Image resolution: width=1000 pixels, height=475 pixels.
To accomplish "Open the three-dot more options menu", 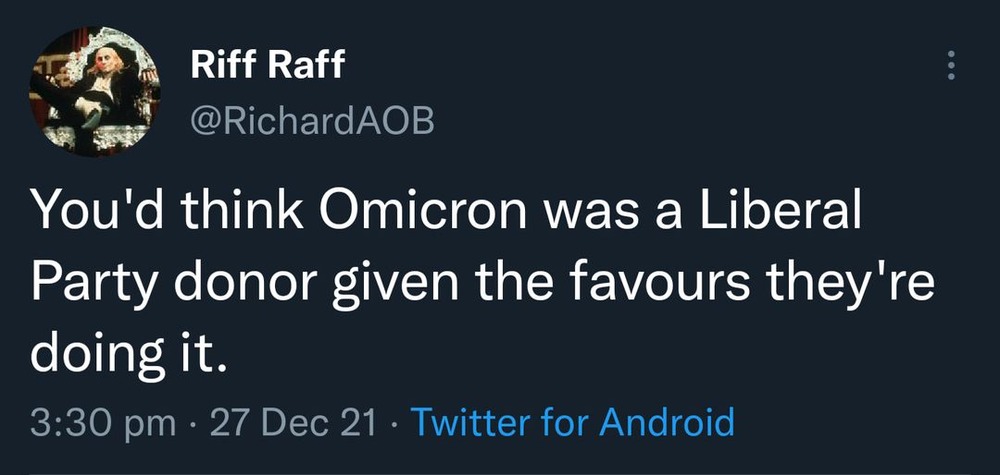I will (951, 66).
